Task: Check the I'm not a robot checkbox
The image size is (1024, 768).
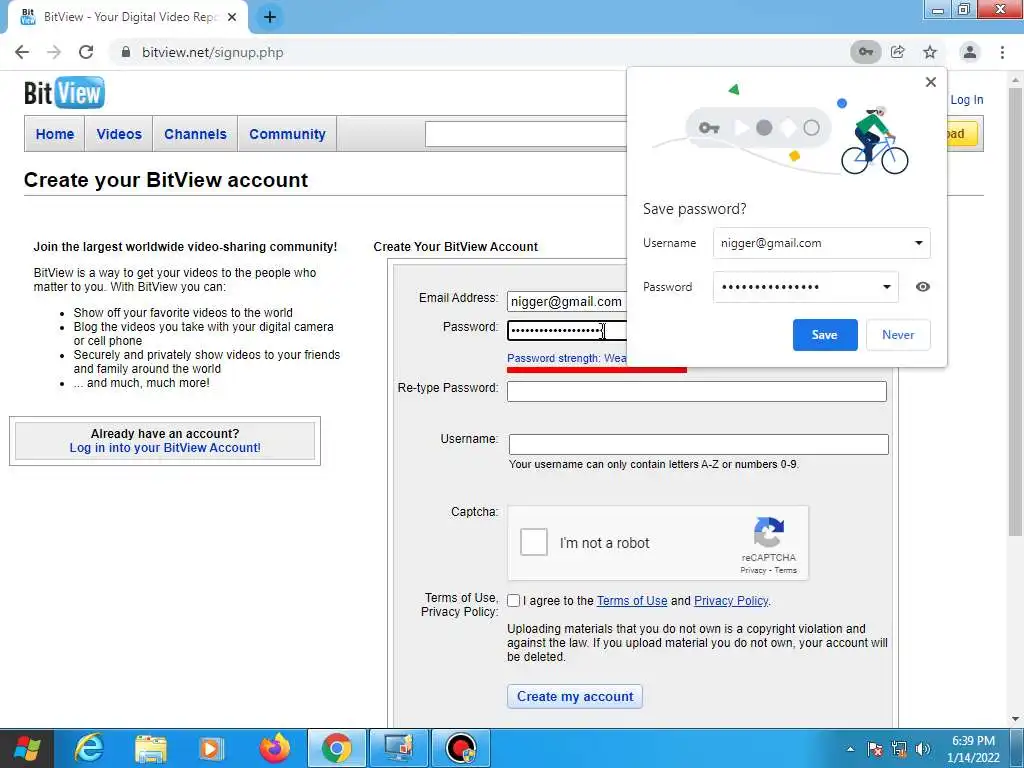Action: [x=534, y=542]
